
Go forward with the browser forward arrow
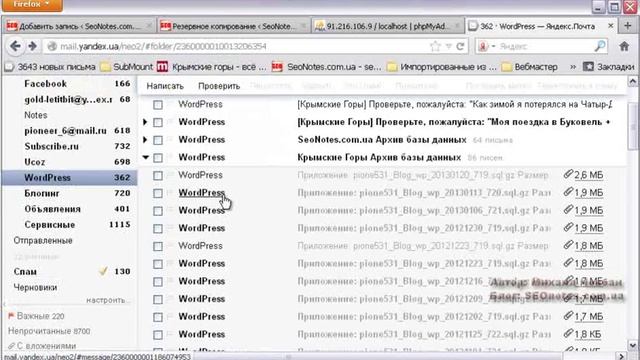pos(32,46)
